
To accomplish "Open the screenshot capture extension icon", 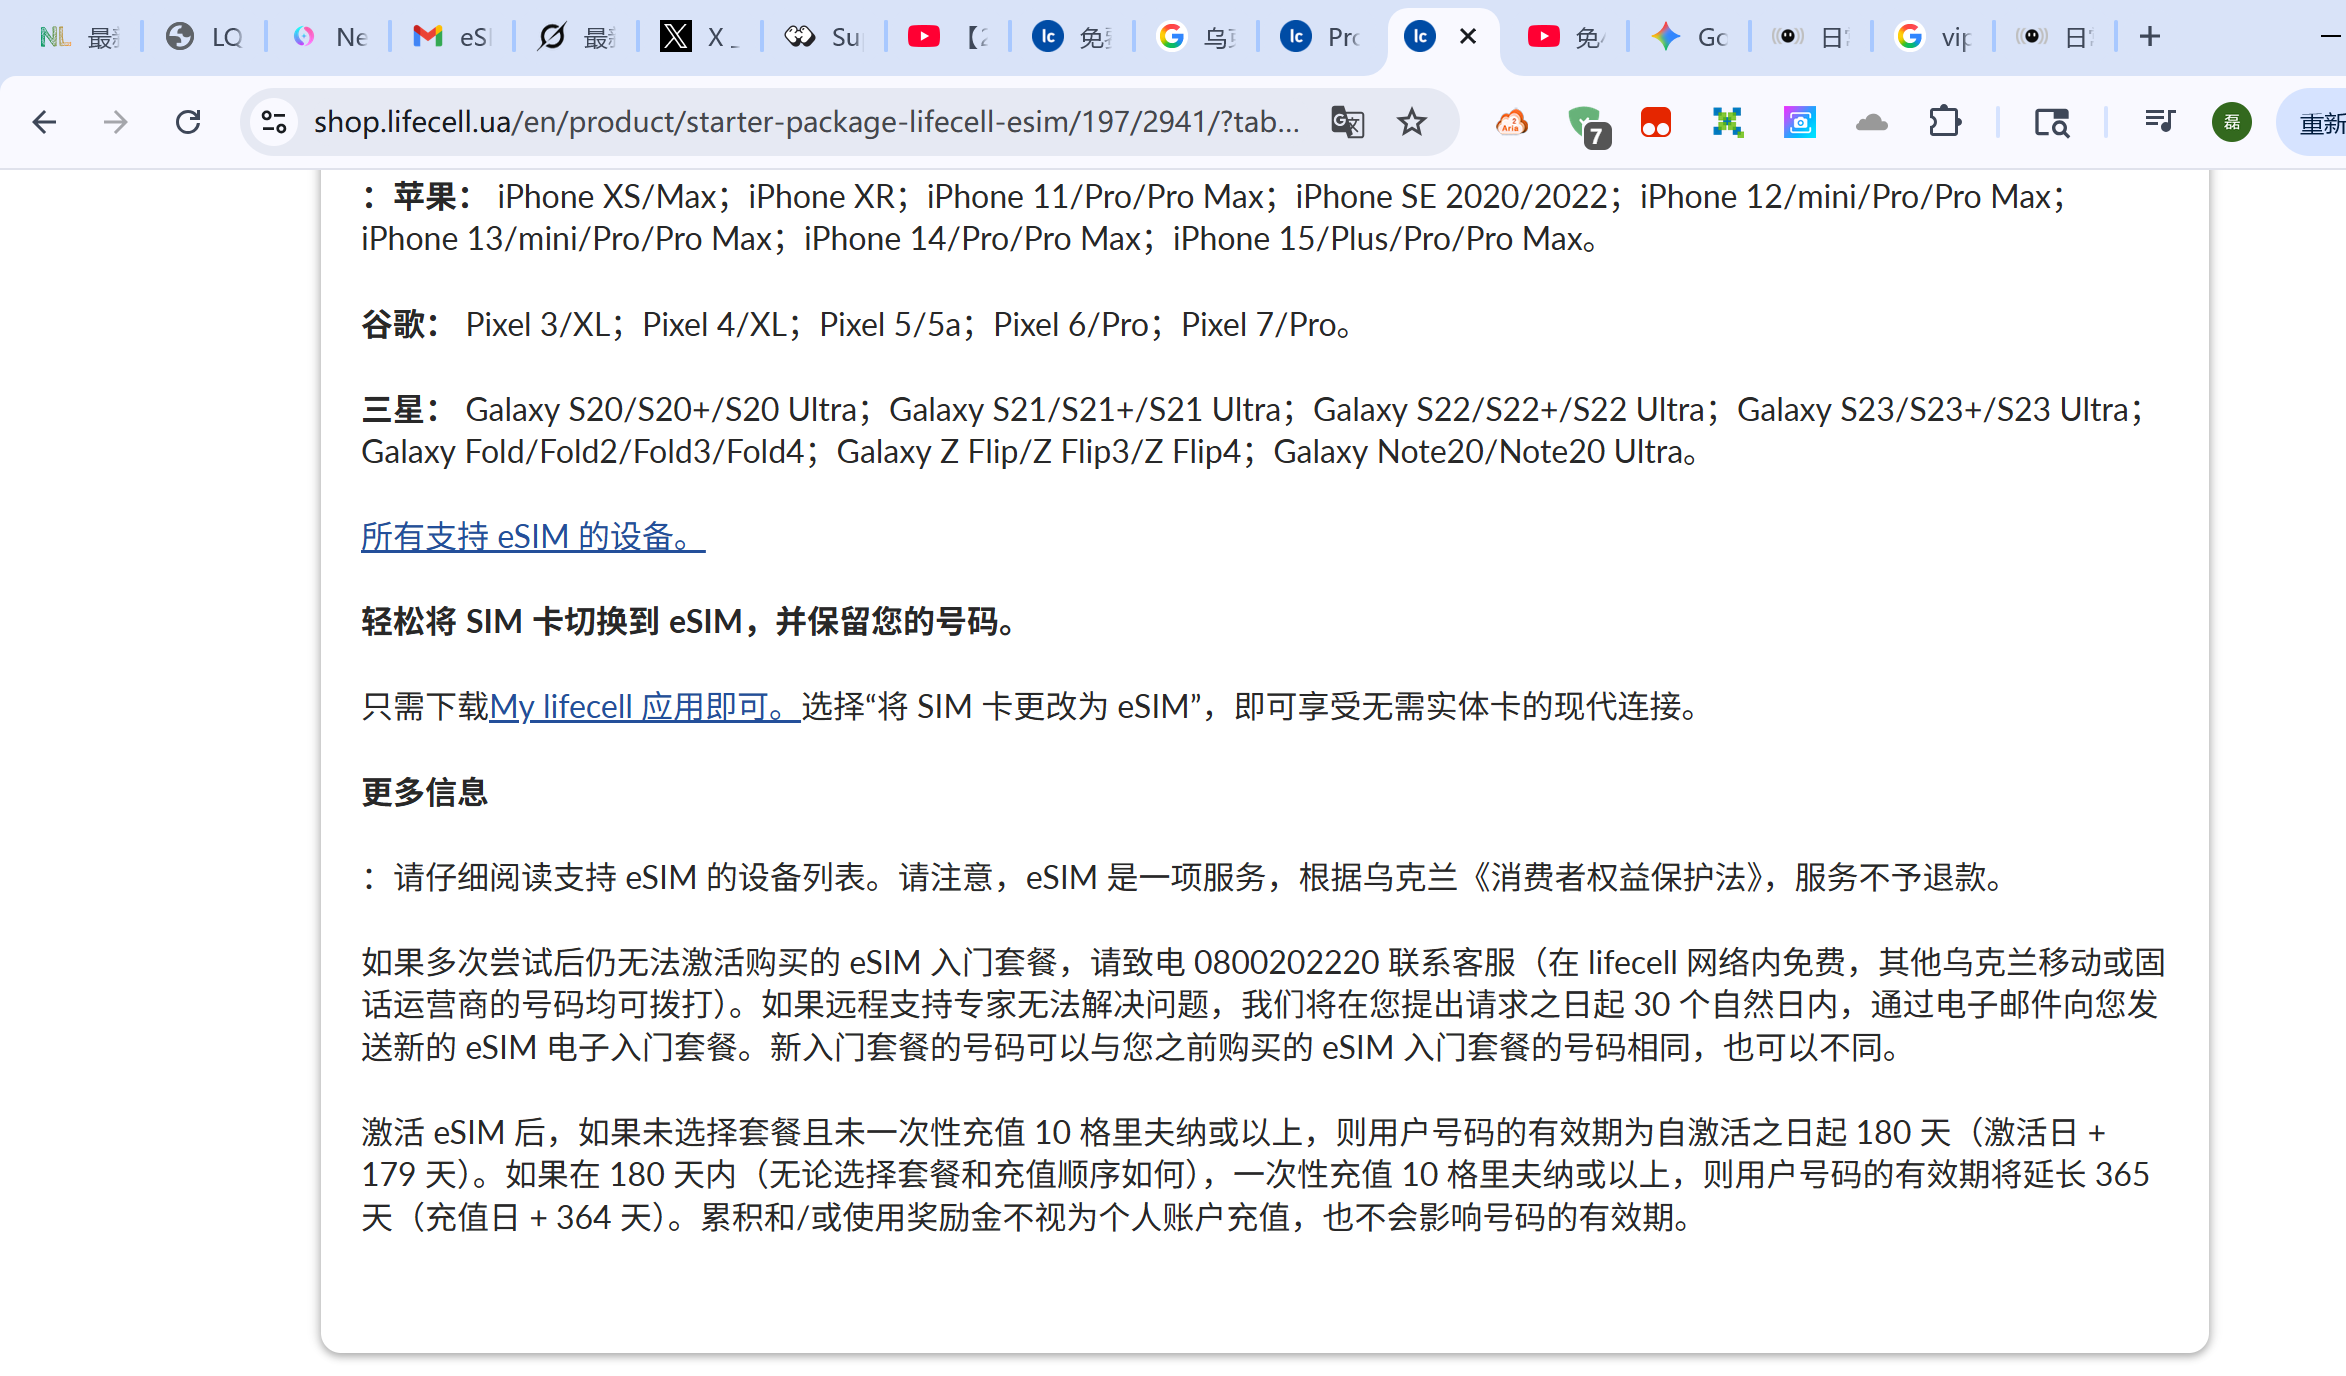I will click(1800, 122).
